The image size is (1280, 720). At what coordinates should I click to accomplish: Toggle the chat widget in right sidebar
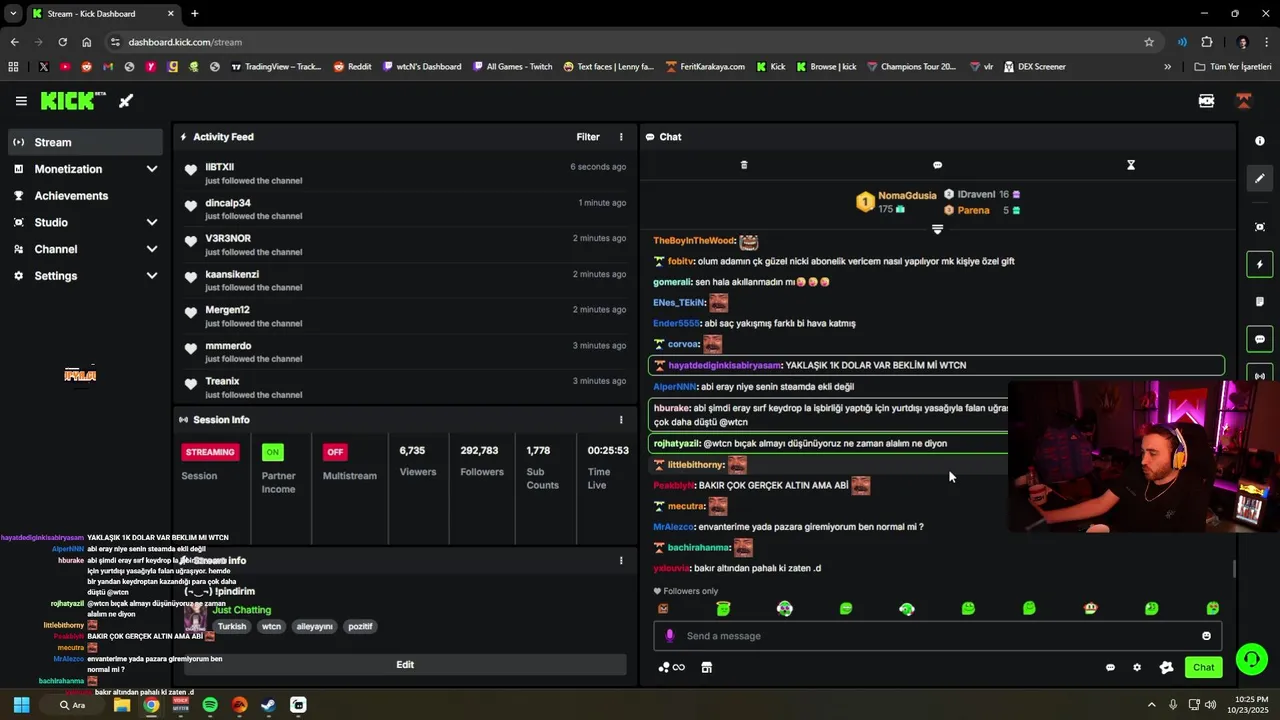tap(1260, 339)
